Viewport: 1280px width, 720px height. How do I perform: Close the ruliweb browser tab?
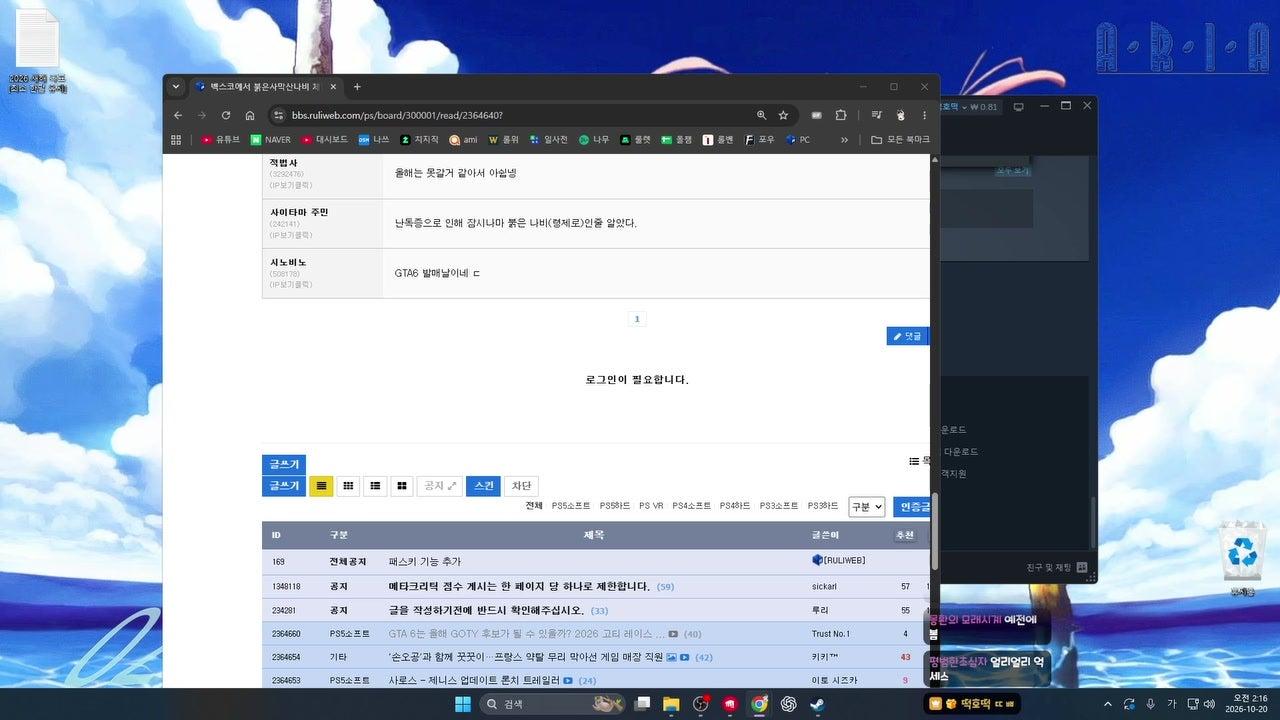pos(333,87)
